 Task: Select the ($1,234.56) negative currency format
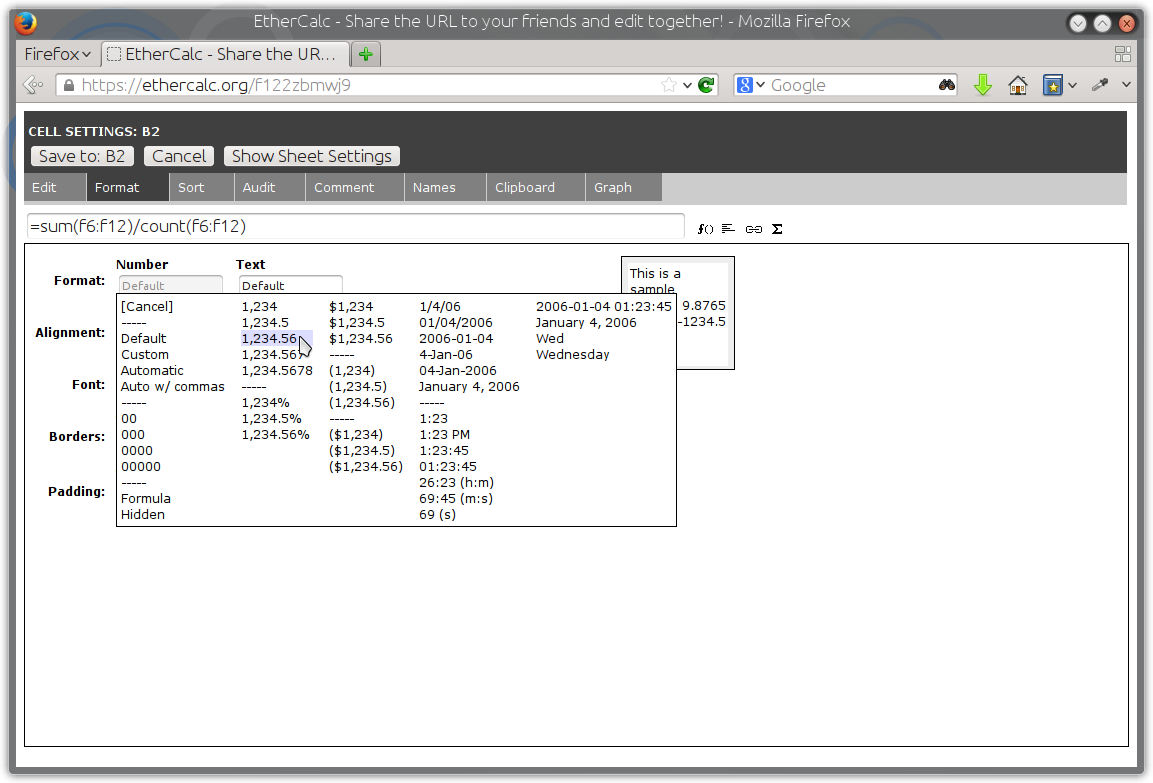coord(366,467)
